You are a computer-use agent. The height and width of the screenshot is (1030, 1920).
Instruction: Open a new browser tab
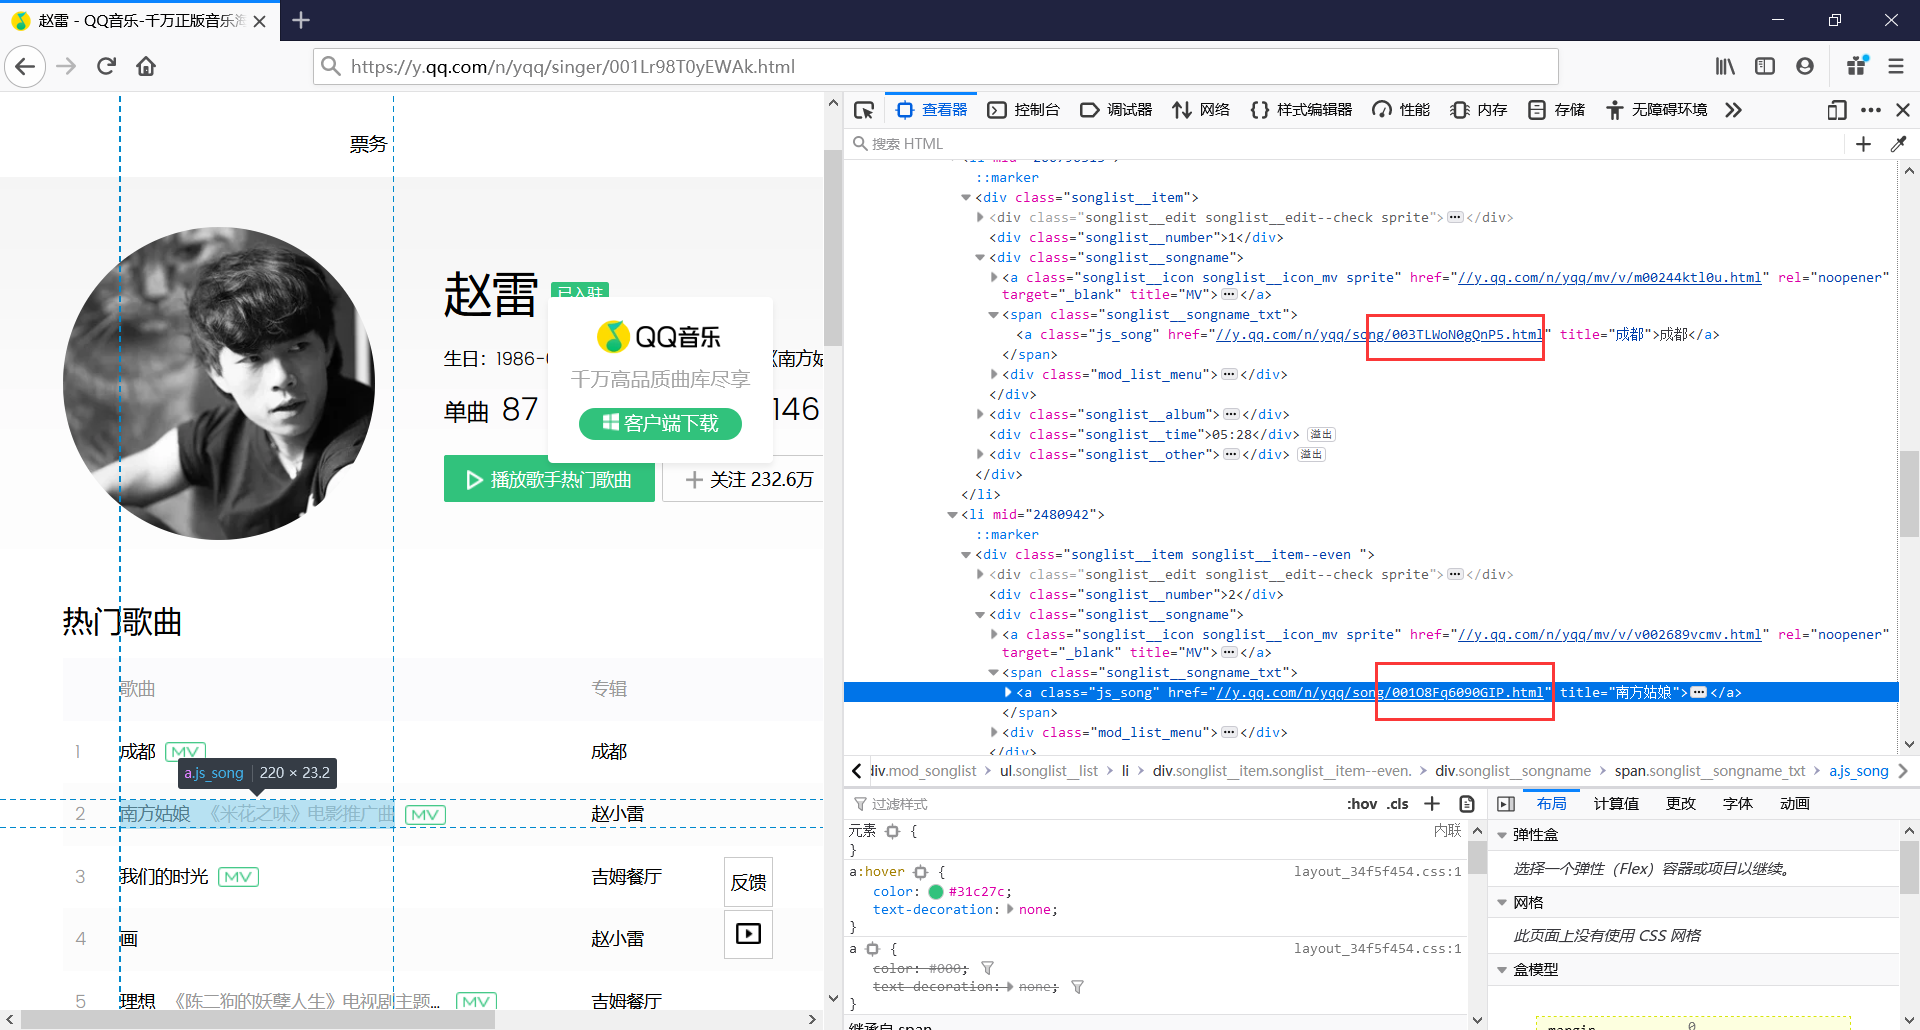coord(301,20)
